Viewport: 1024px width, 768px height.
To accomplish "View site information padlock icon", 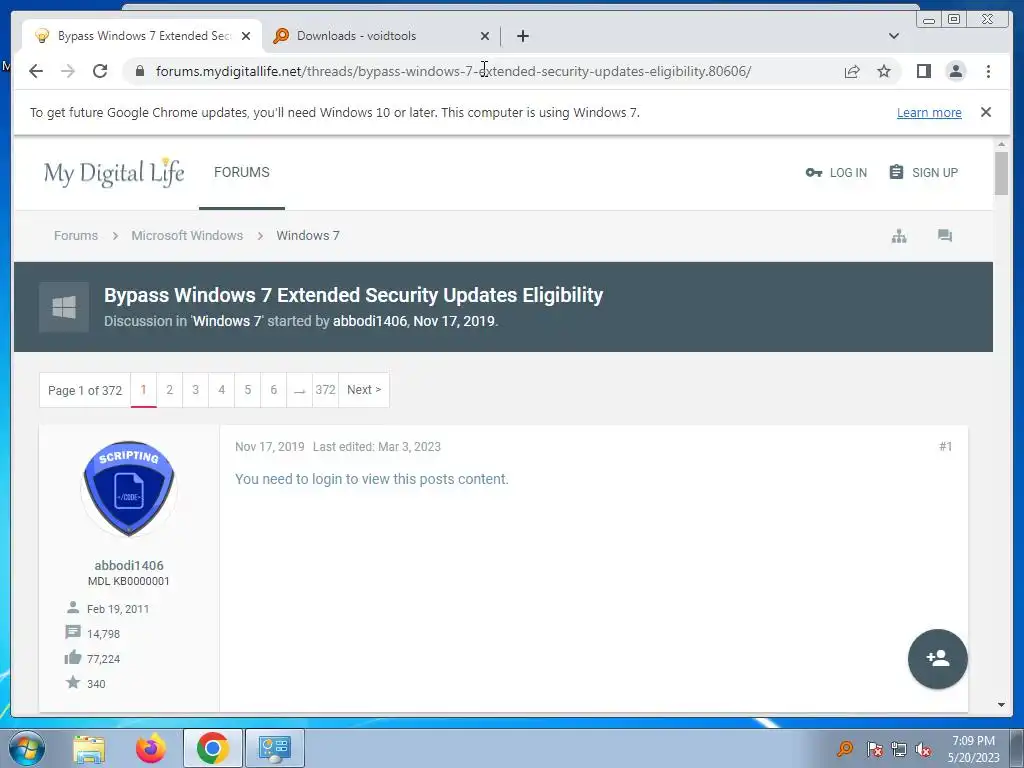I will 140,71.
